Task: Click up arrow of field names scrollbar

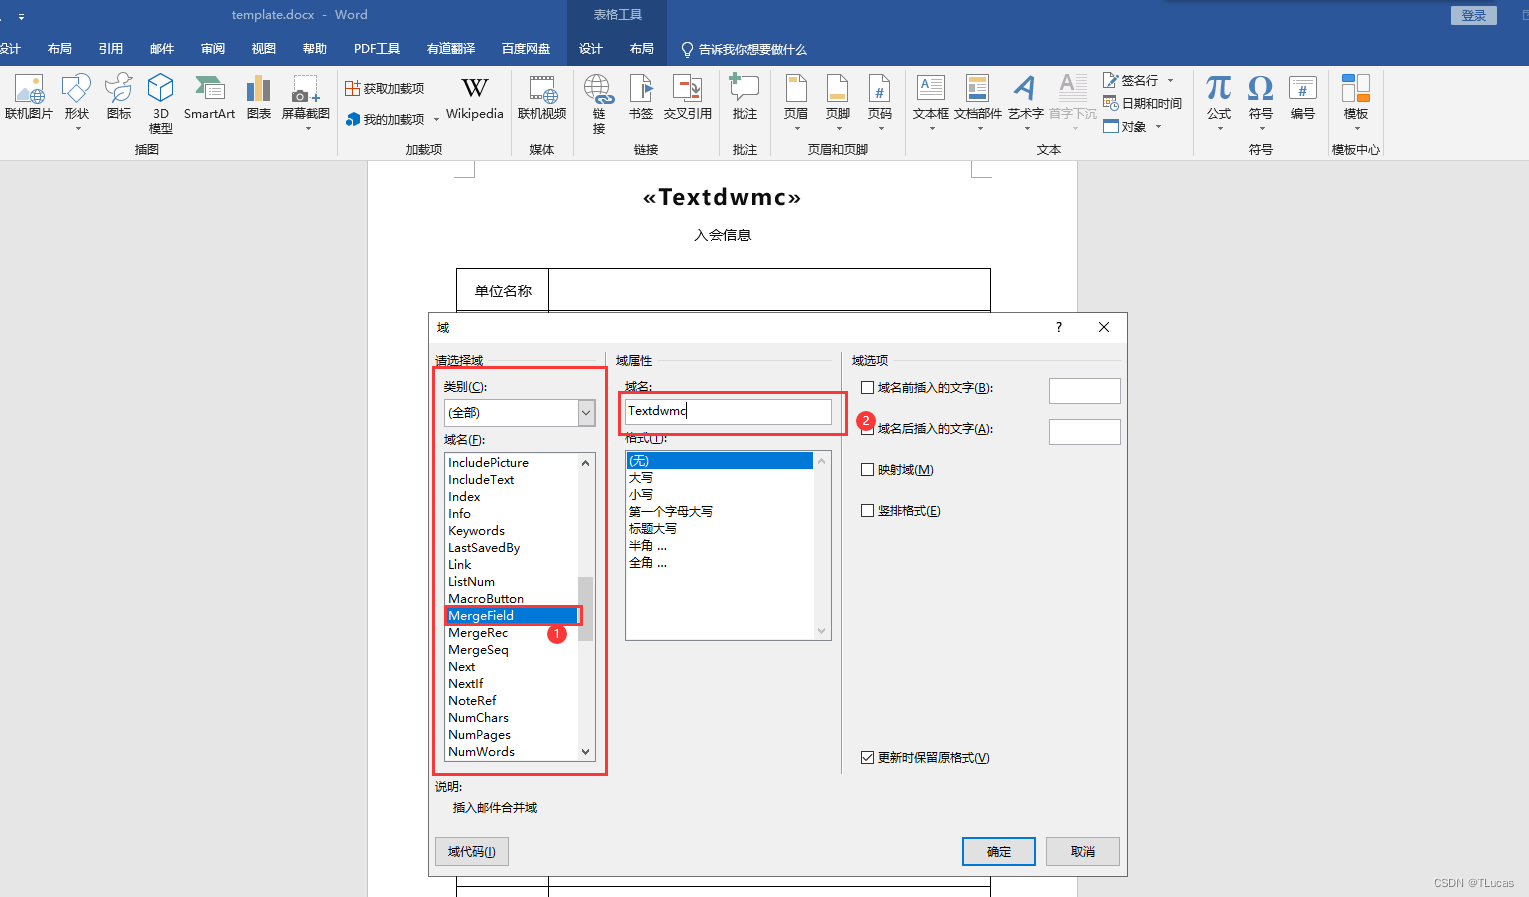Action: [586, 463]
